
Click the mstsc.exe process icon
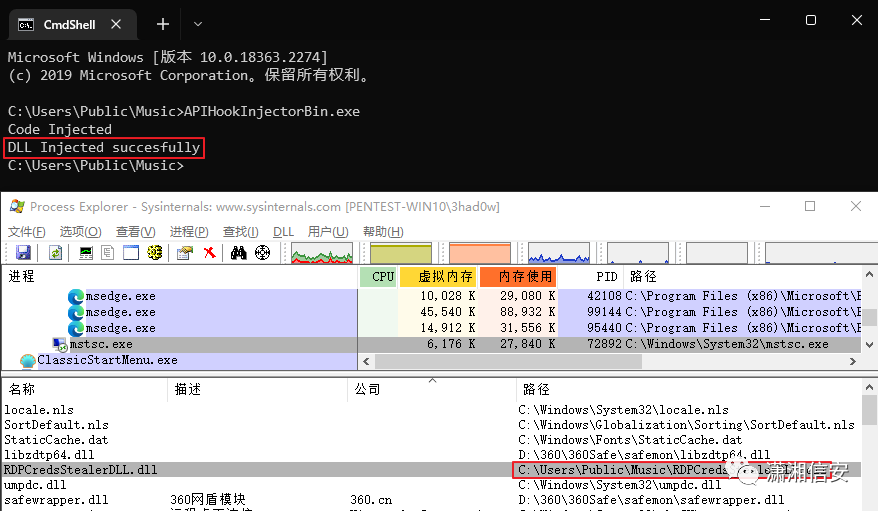point(59,344)
